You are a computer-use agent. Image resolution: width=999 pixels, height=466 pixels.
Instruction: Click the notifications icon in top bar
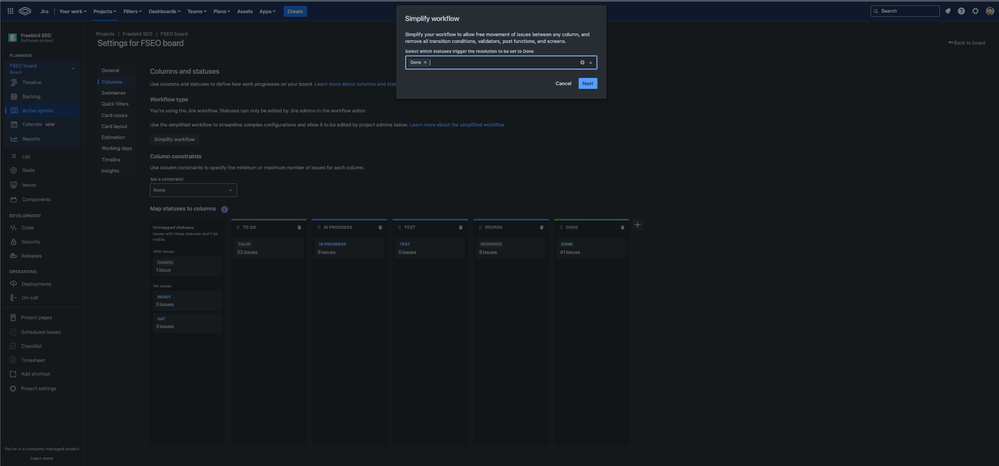[948, 11]
